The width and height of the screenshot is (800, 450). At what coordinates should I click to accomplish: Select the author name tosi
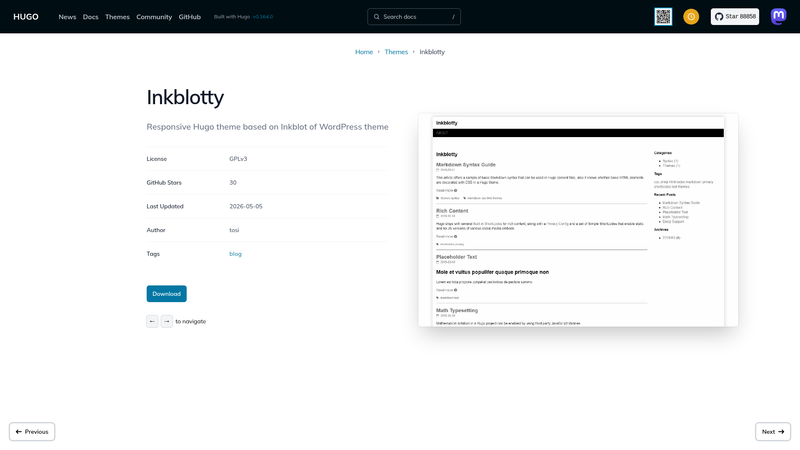coord(234,230)
